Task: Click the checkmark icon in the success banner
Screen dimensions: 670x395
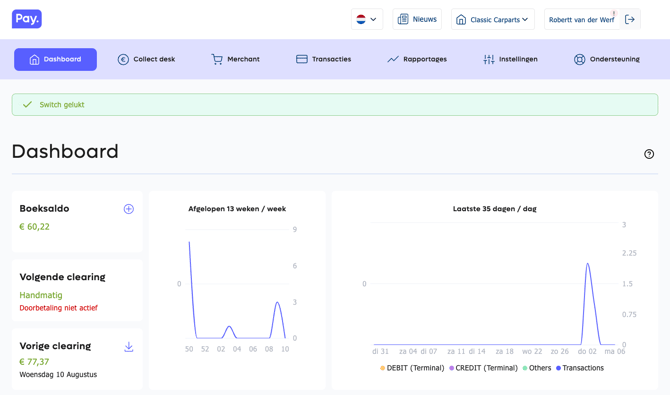Action: pos(27,105)
